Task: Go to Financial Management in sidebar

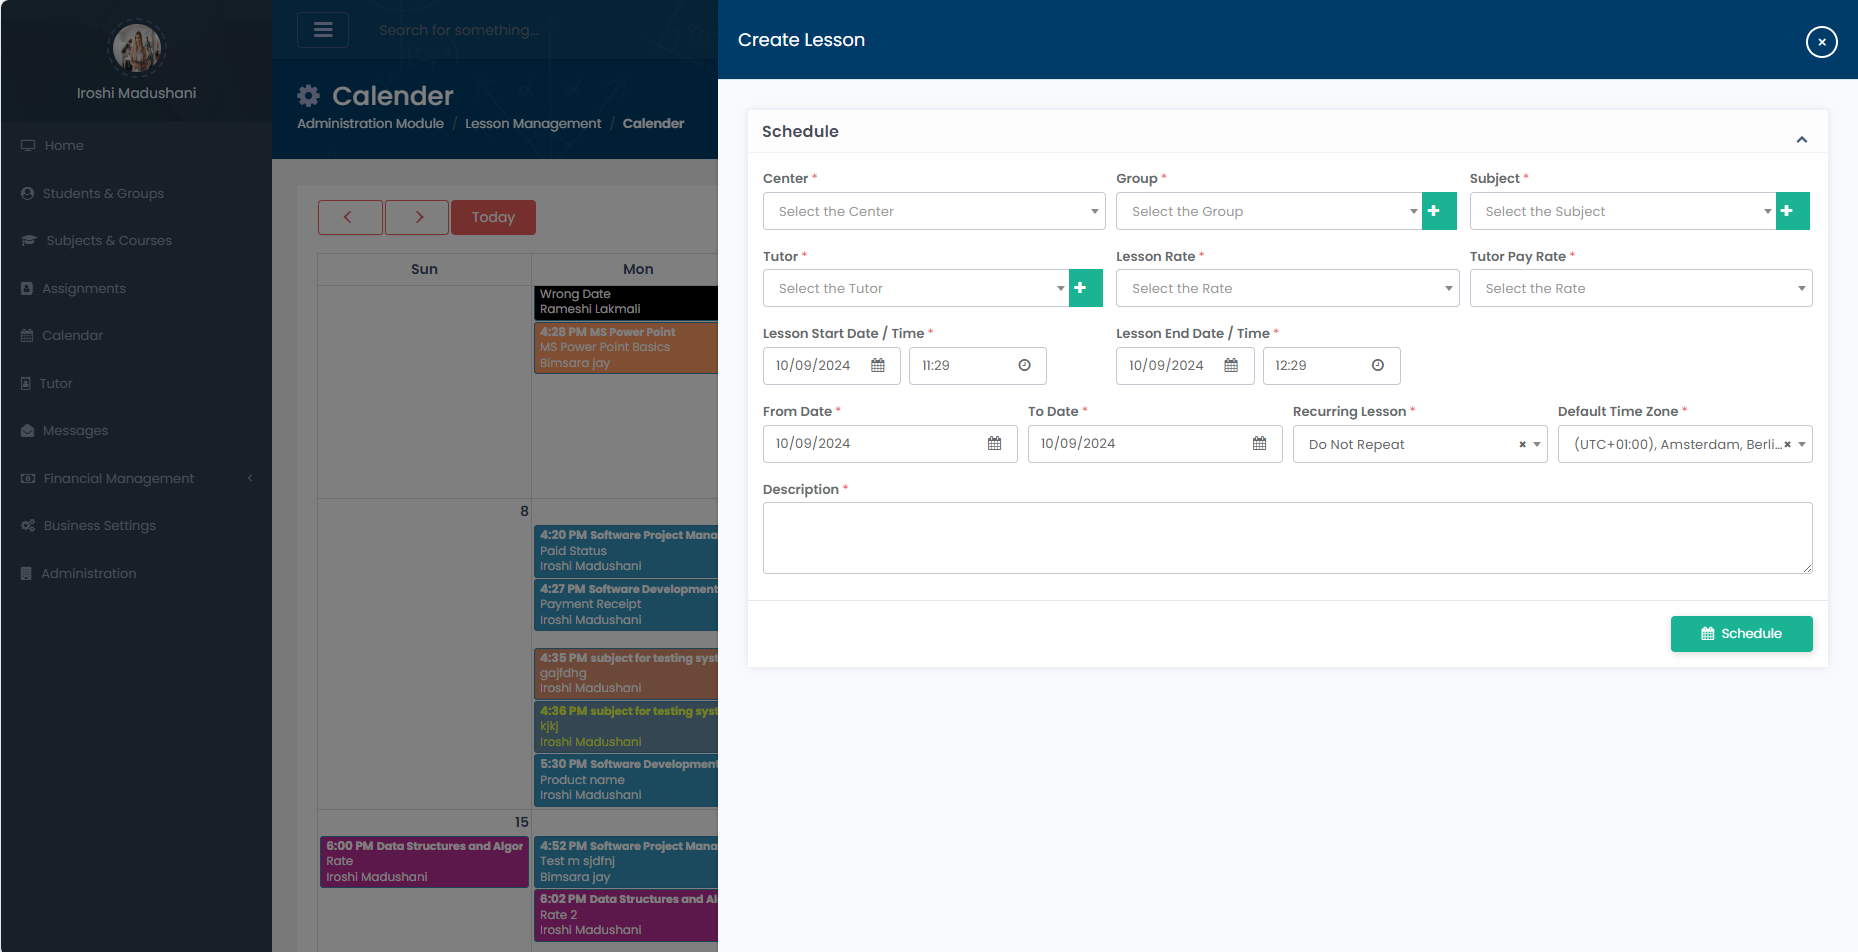Action: 118,478
